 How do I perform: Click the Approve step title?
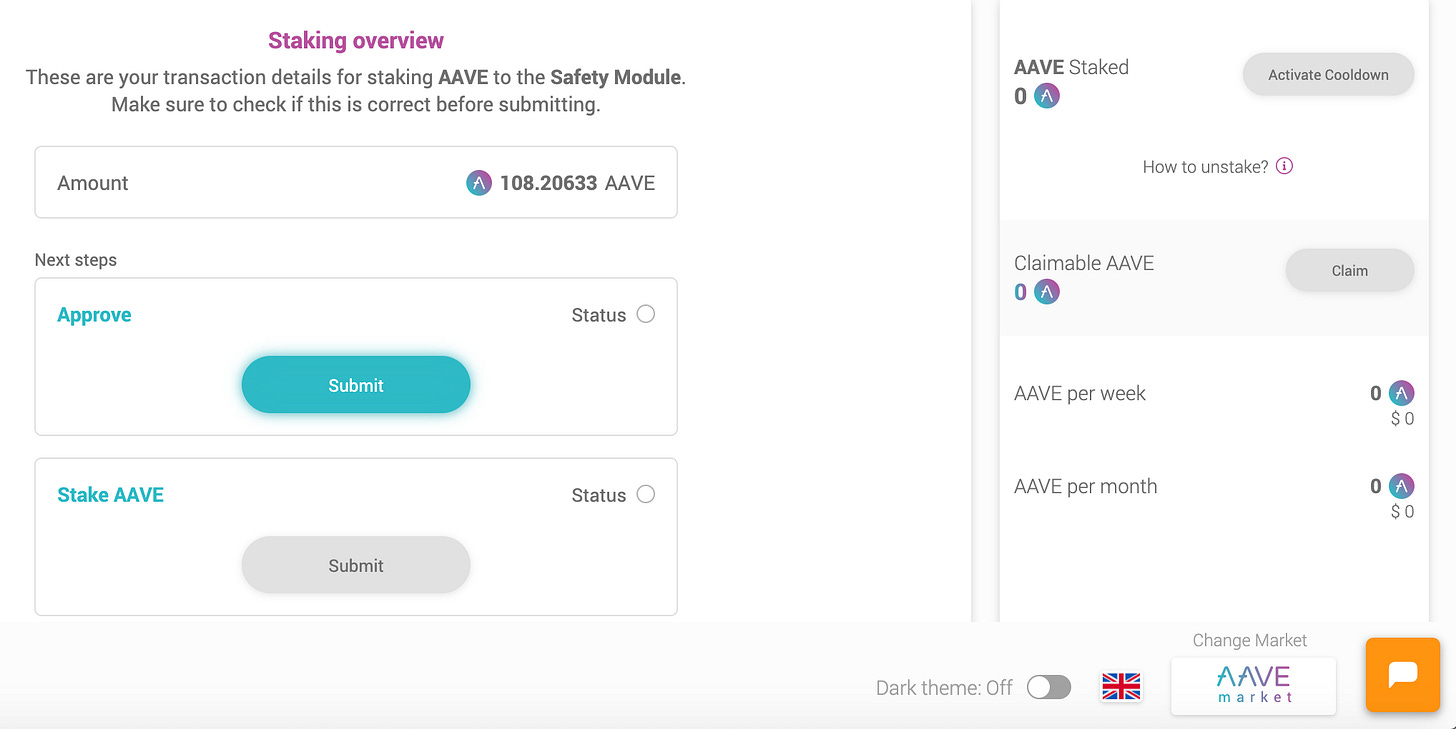94,315
